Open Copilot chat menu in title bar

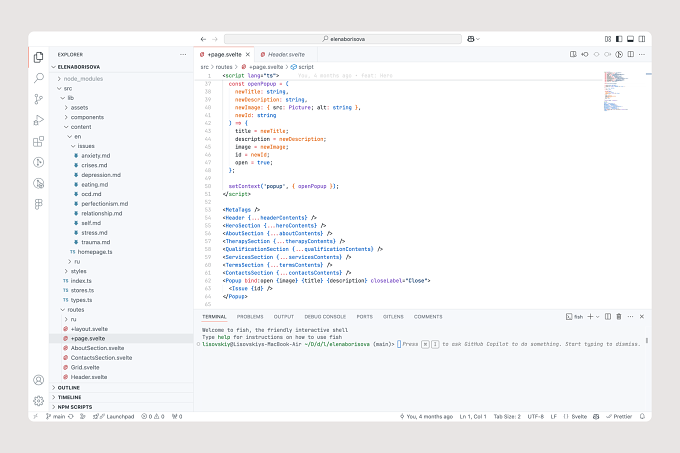[473, 39]
